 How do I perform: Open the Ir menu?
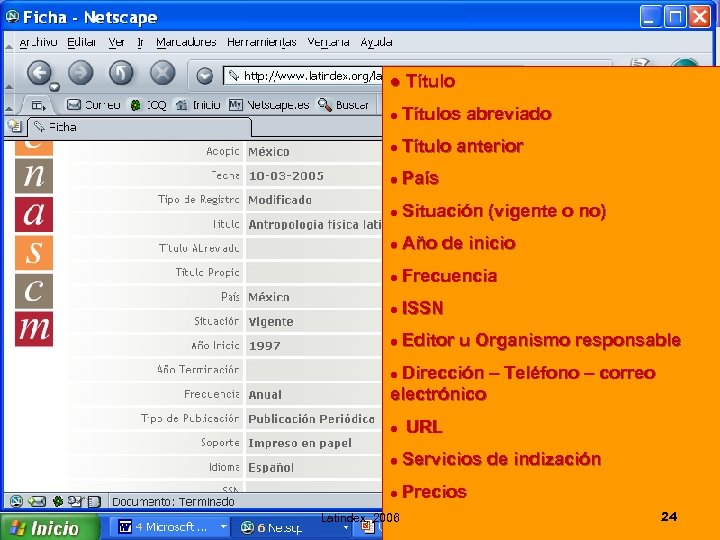tap(140, 42)
